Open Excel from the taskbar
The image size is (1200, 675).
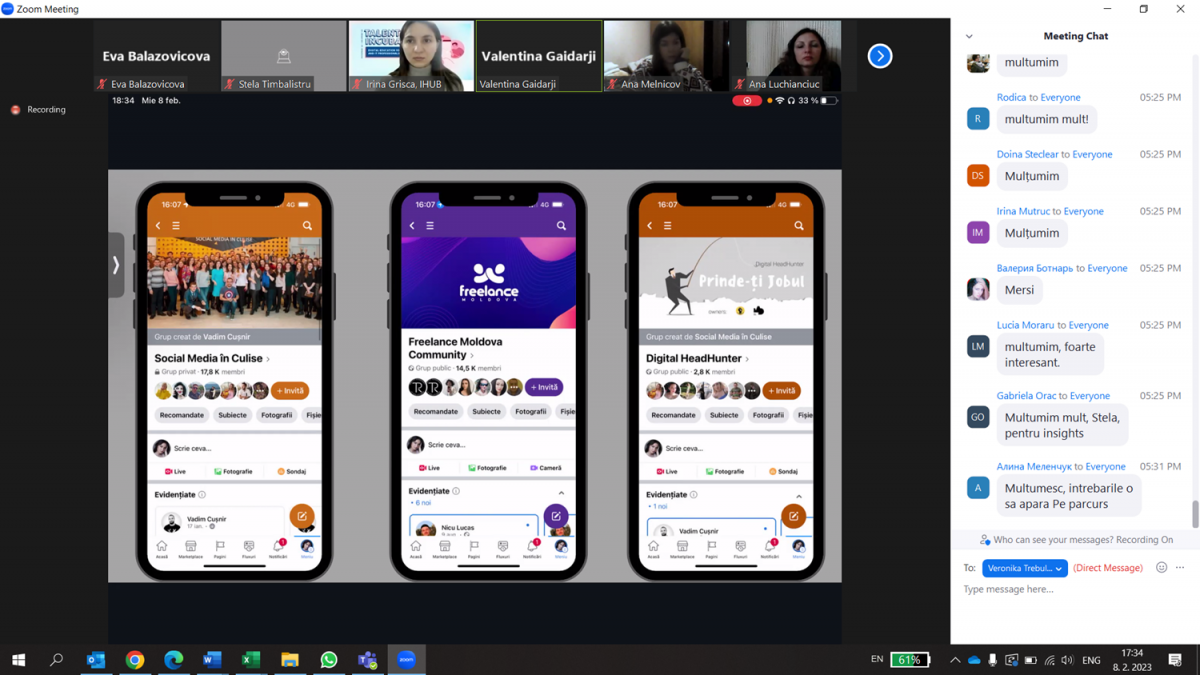(251, 660)
